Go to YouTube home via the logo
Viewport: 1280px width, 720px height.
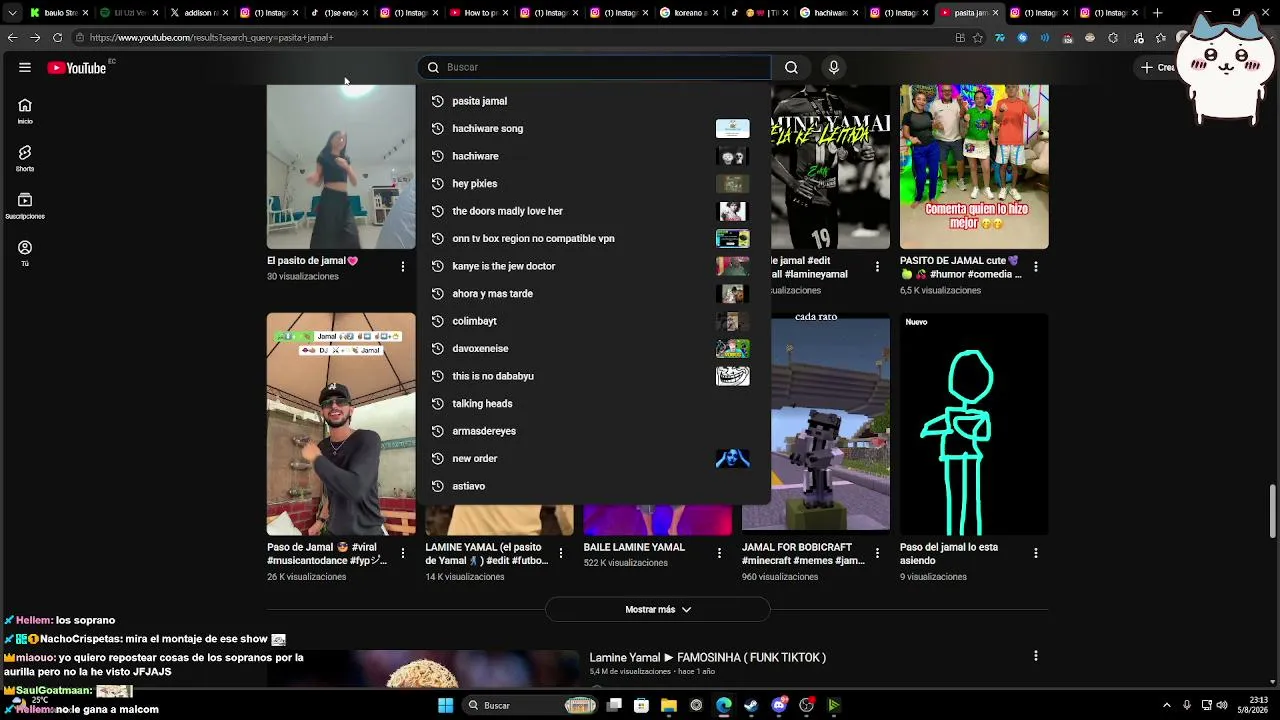[x=77, y=68]
